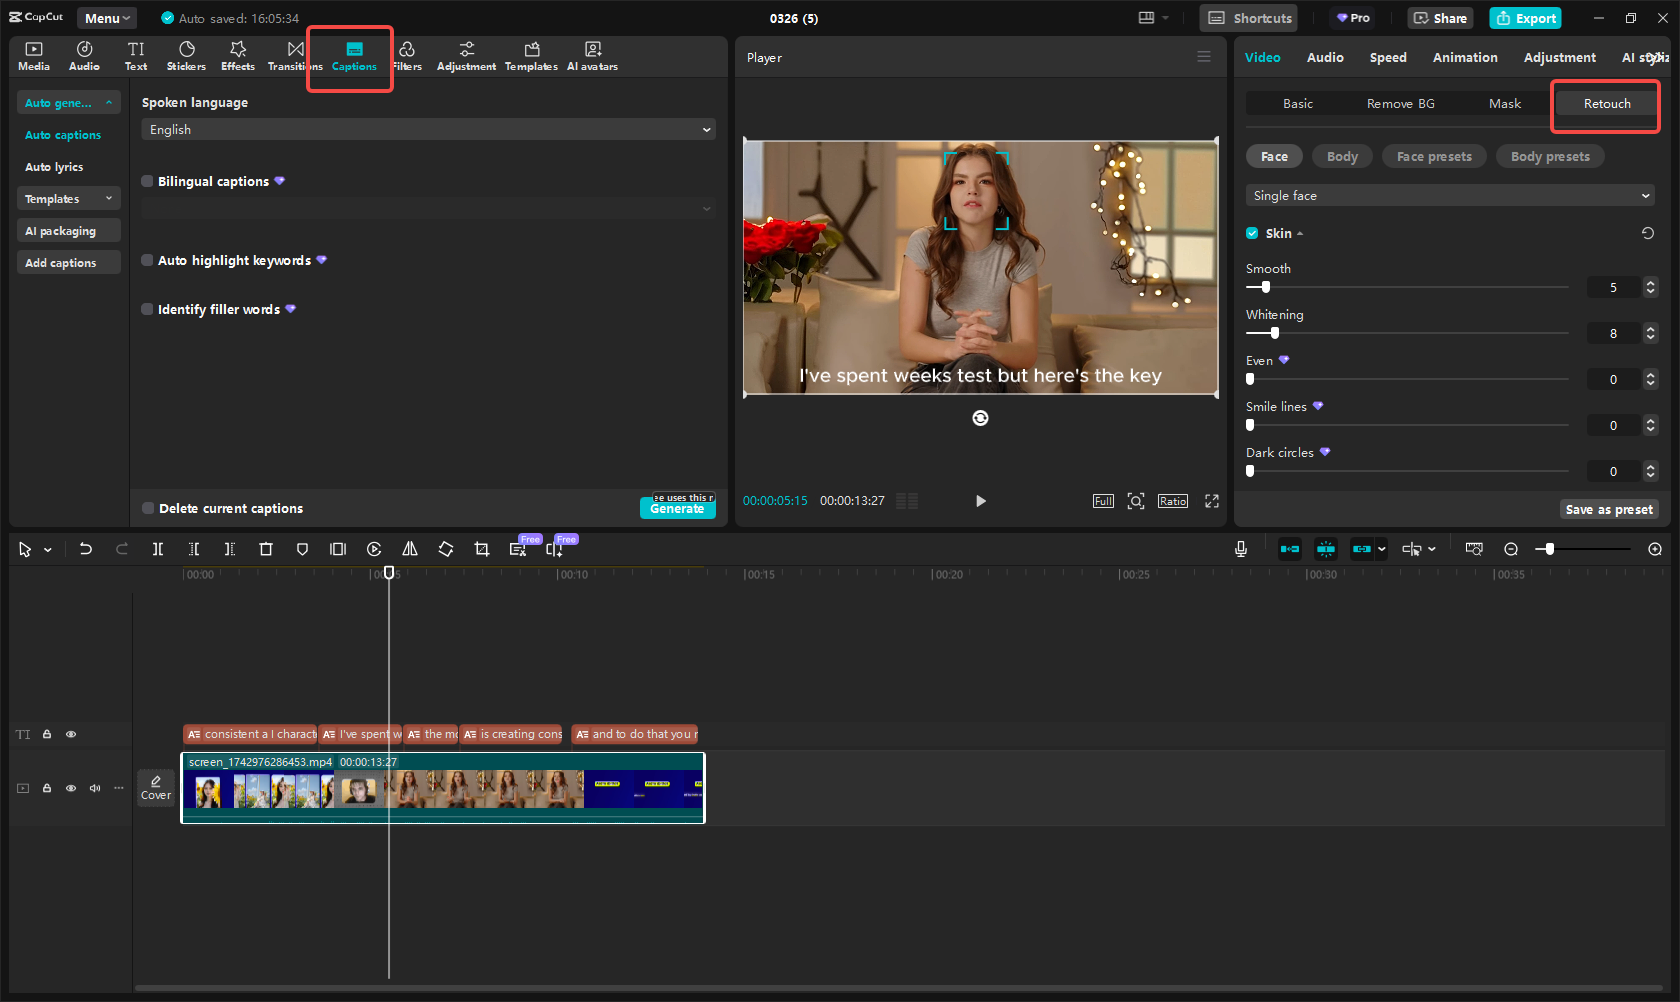
Task: Collapse the Skin section
Action: 1300,233
